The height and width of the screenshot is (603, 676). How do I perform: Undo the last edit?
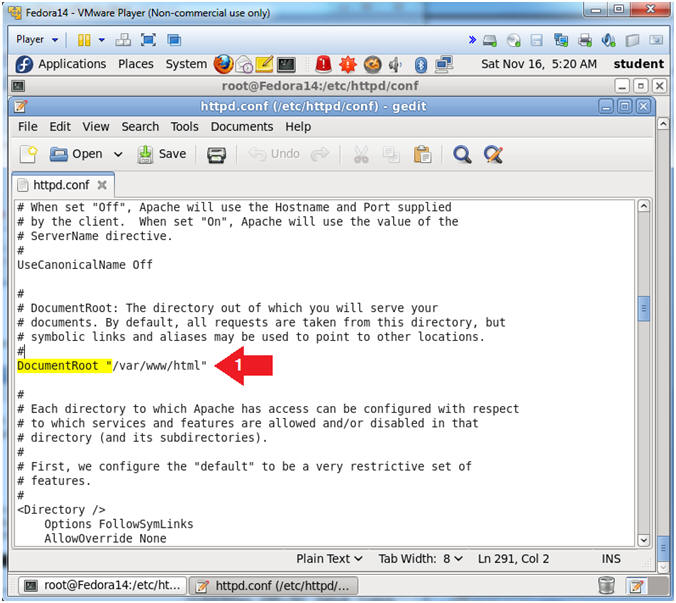pyautogui.click(x=274, y=153)
